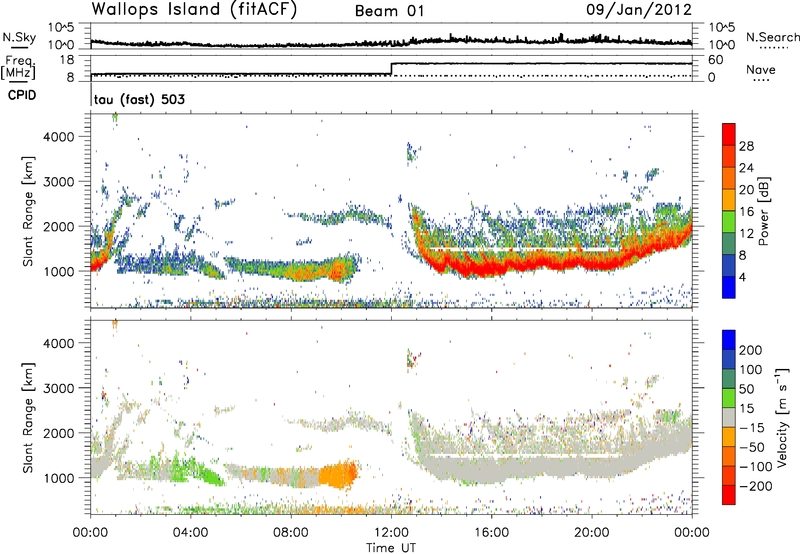Viewport: 800px width, 554px height.
Task: Click the "18" tick on the frequency axis
Action: click(x=67, y=60)
